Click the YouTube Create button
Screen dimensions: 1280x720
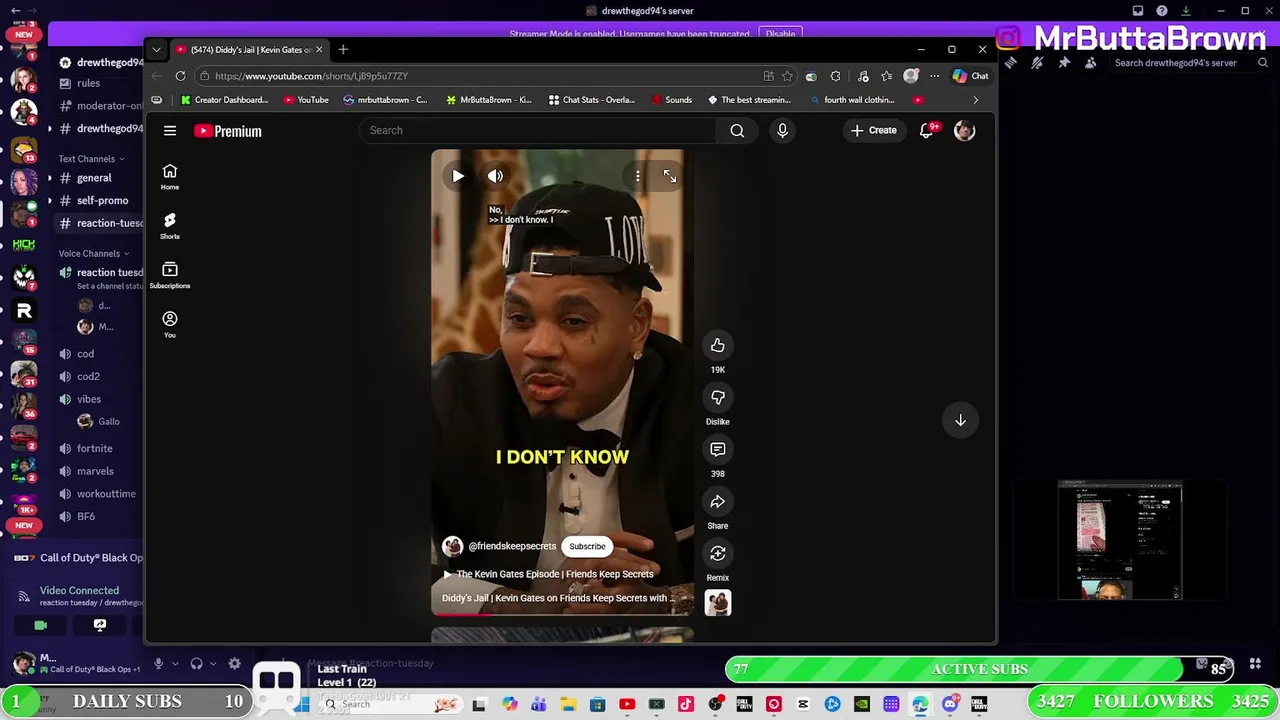tap(873, 130)
